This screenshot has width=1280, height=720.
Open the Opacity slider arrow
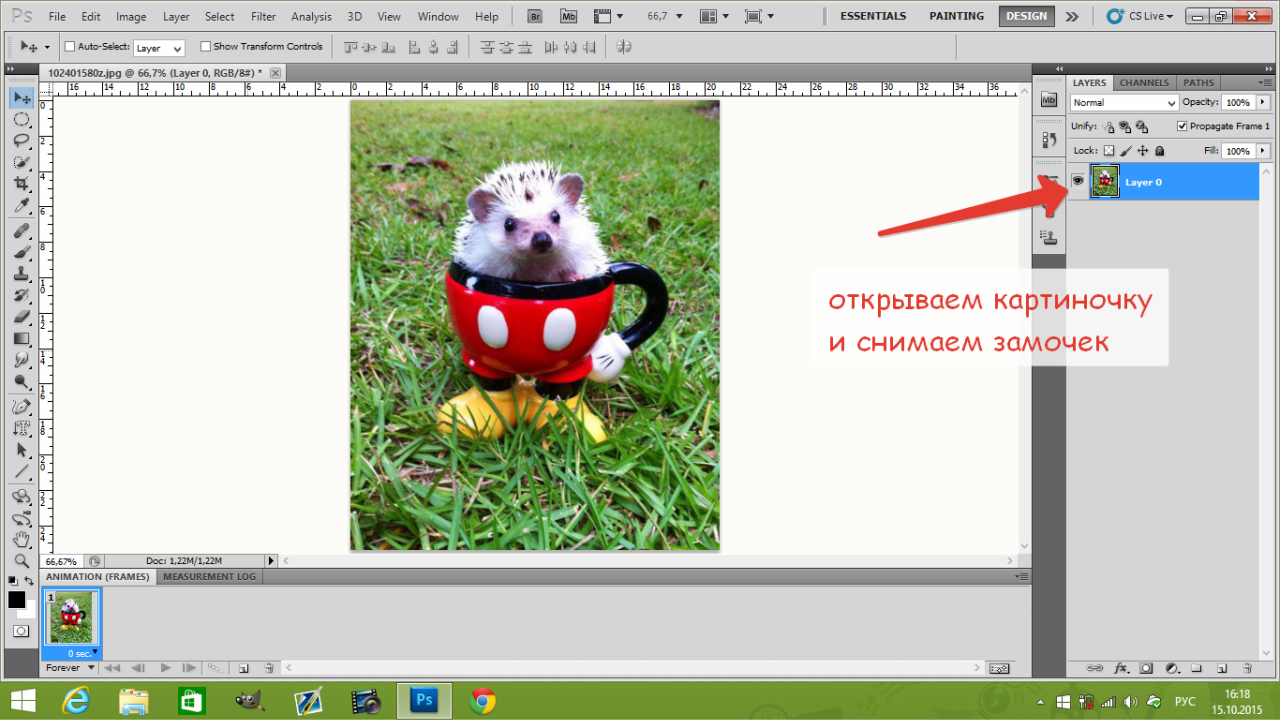[1262, 102]
